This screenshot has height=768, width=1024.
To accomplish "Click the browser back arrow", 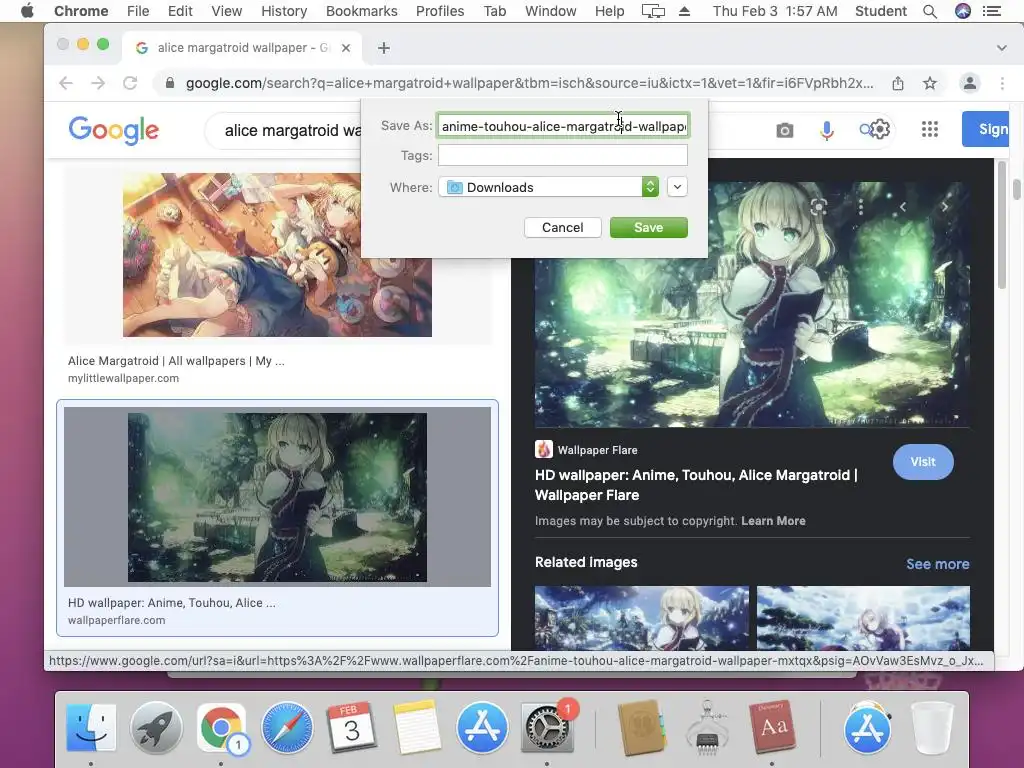I will (66, 83).
